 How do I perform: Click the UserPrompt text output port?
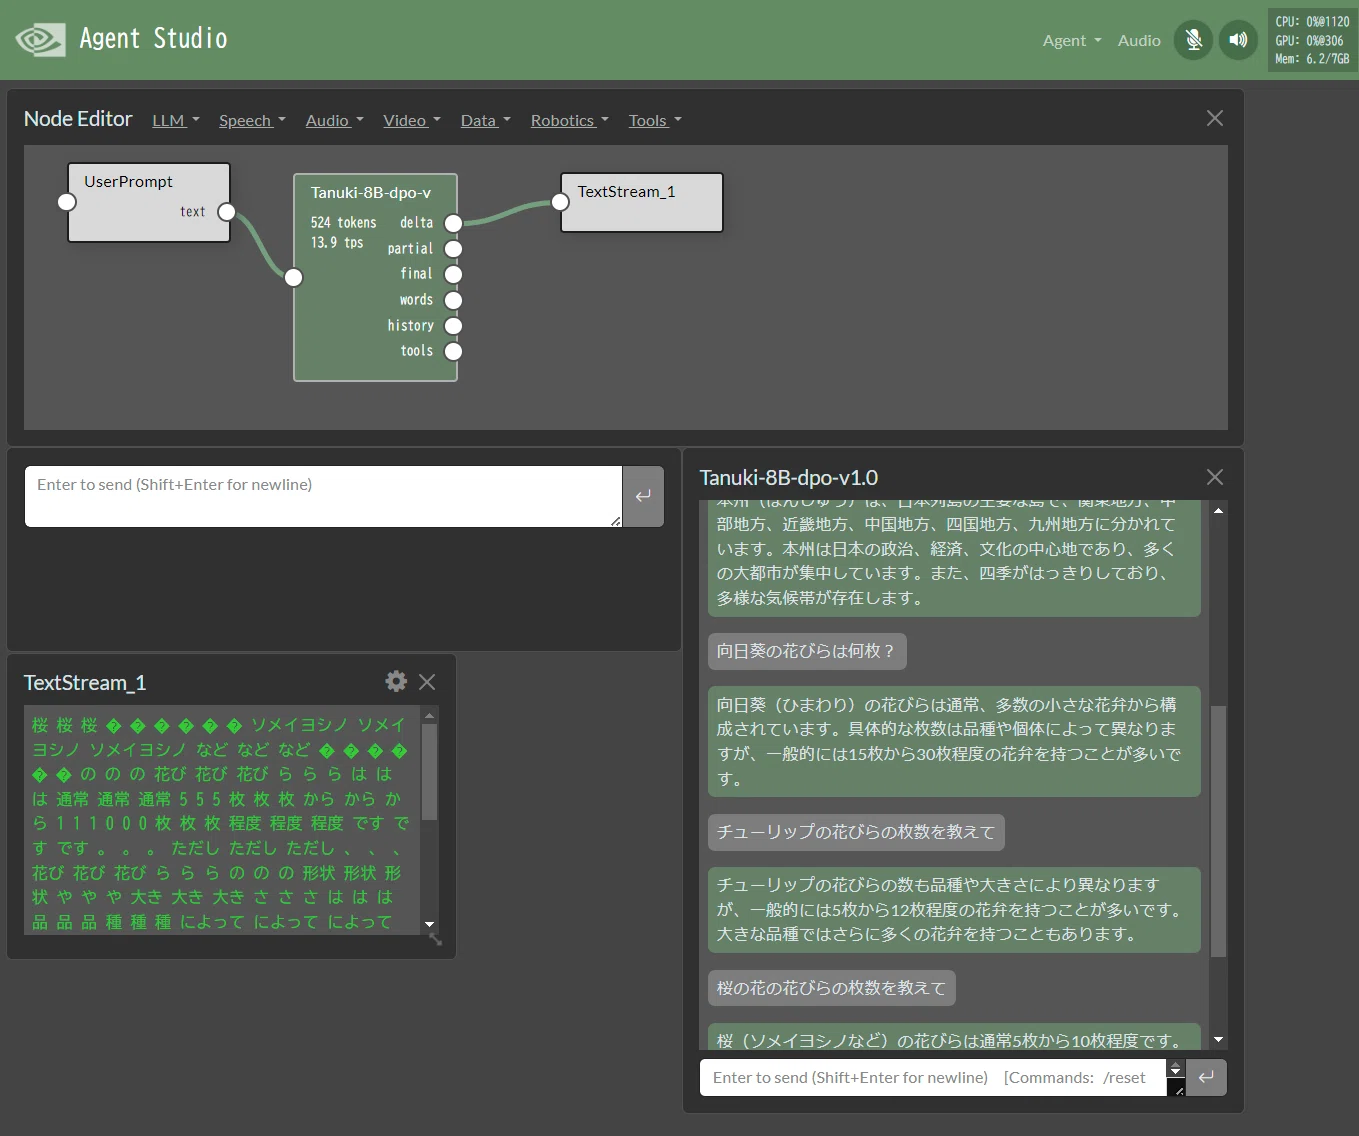pos(227,212)
